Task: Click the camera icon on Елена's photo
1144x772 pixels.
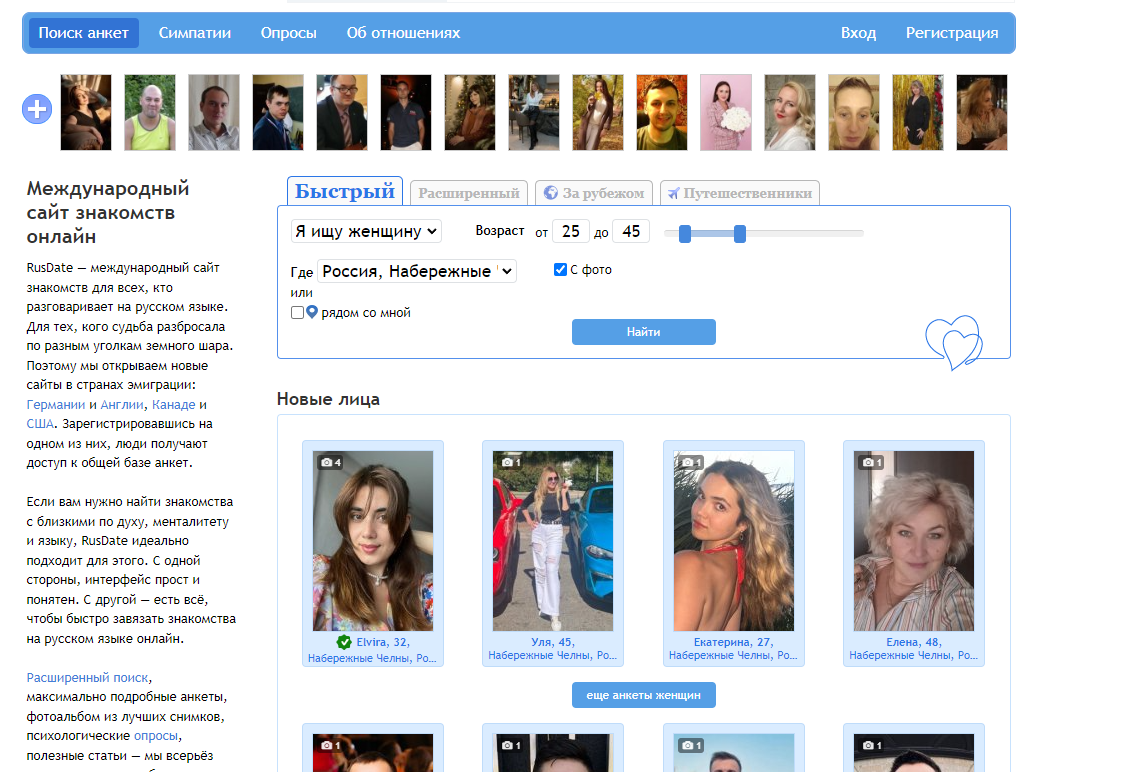Action: pyautogui.click(x=872, y=462)
